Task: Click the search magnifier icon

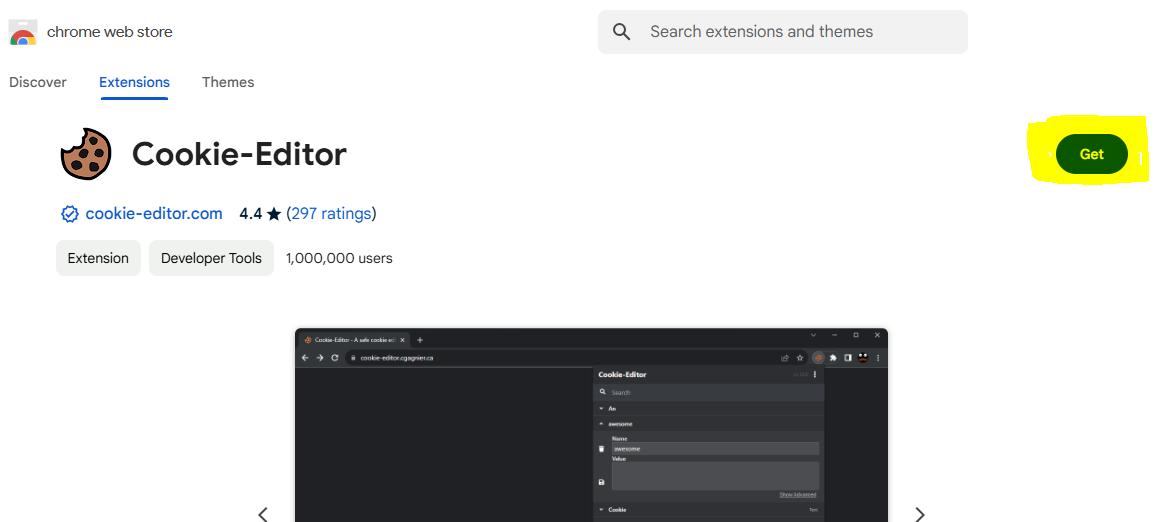Action: pos(621,32)
